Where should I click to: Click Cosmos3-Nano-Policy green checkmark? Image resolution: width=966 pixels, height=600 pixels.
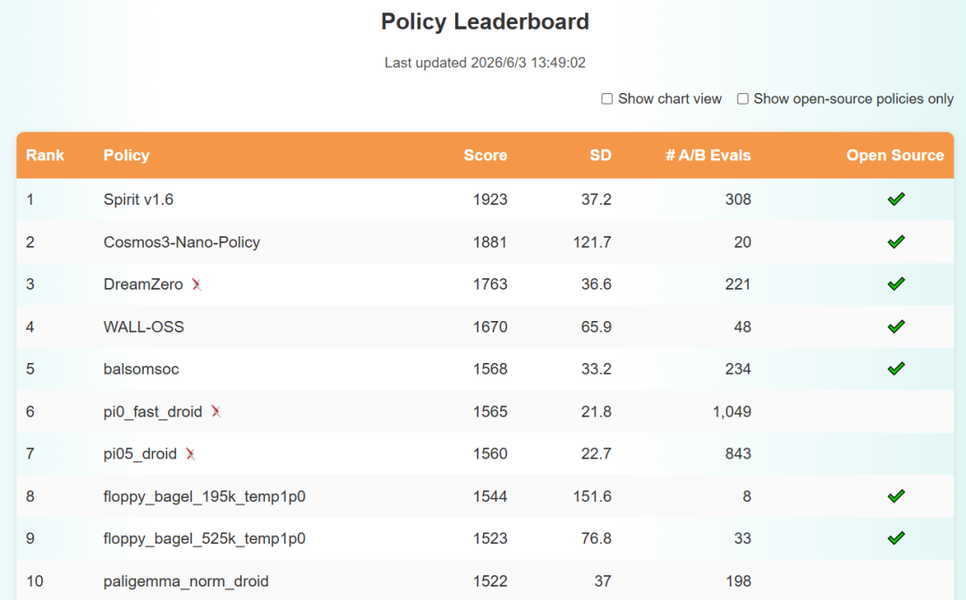(x=896, y=241)
